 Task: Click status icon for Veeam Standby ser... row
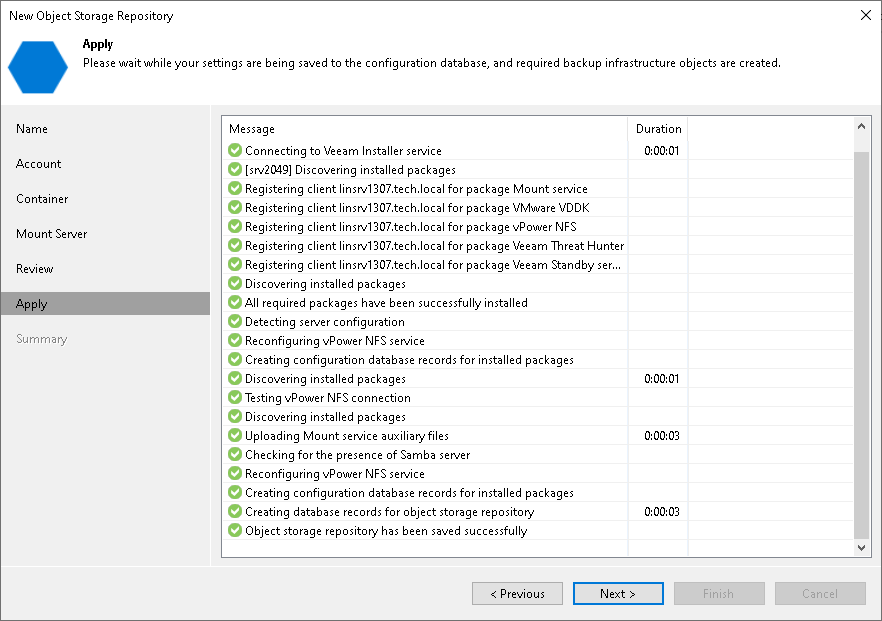[235, 264]
